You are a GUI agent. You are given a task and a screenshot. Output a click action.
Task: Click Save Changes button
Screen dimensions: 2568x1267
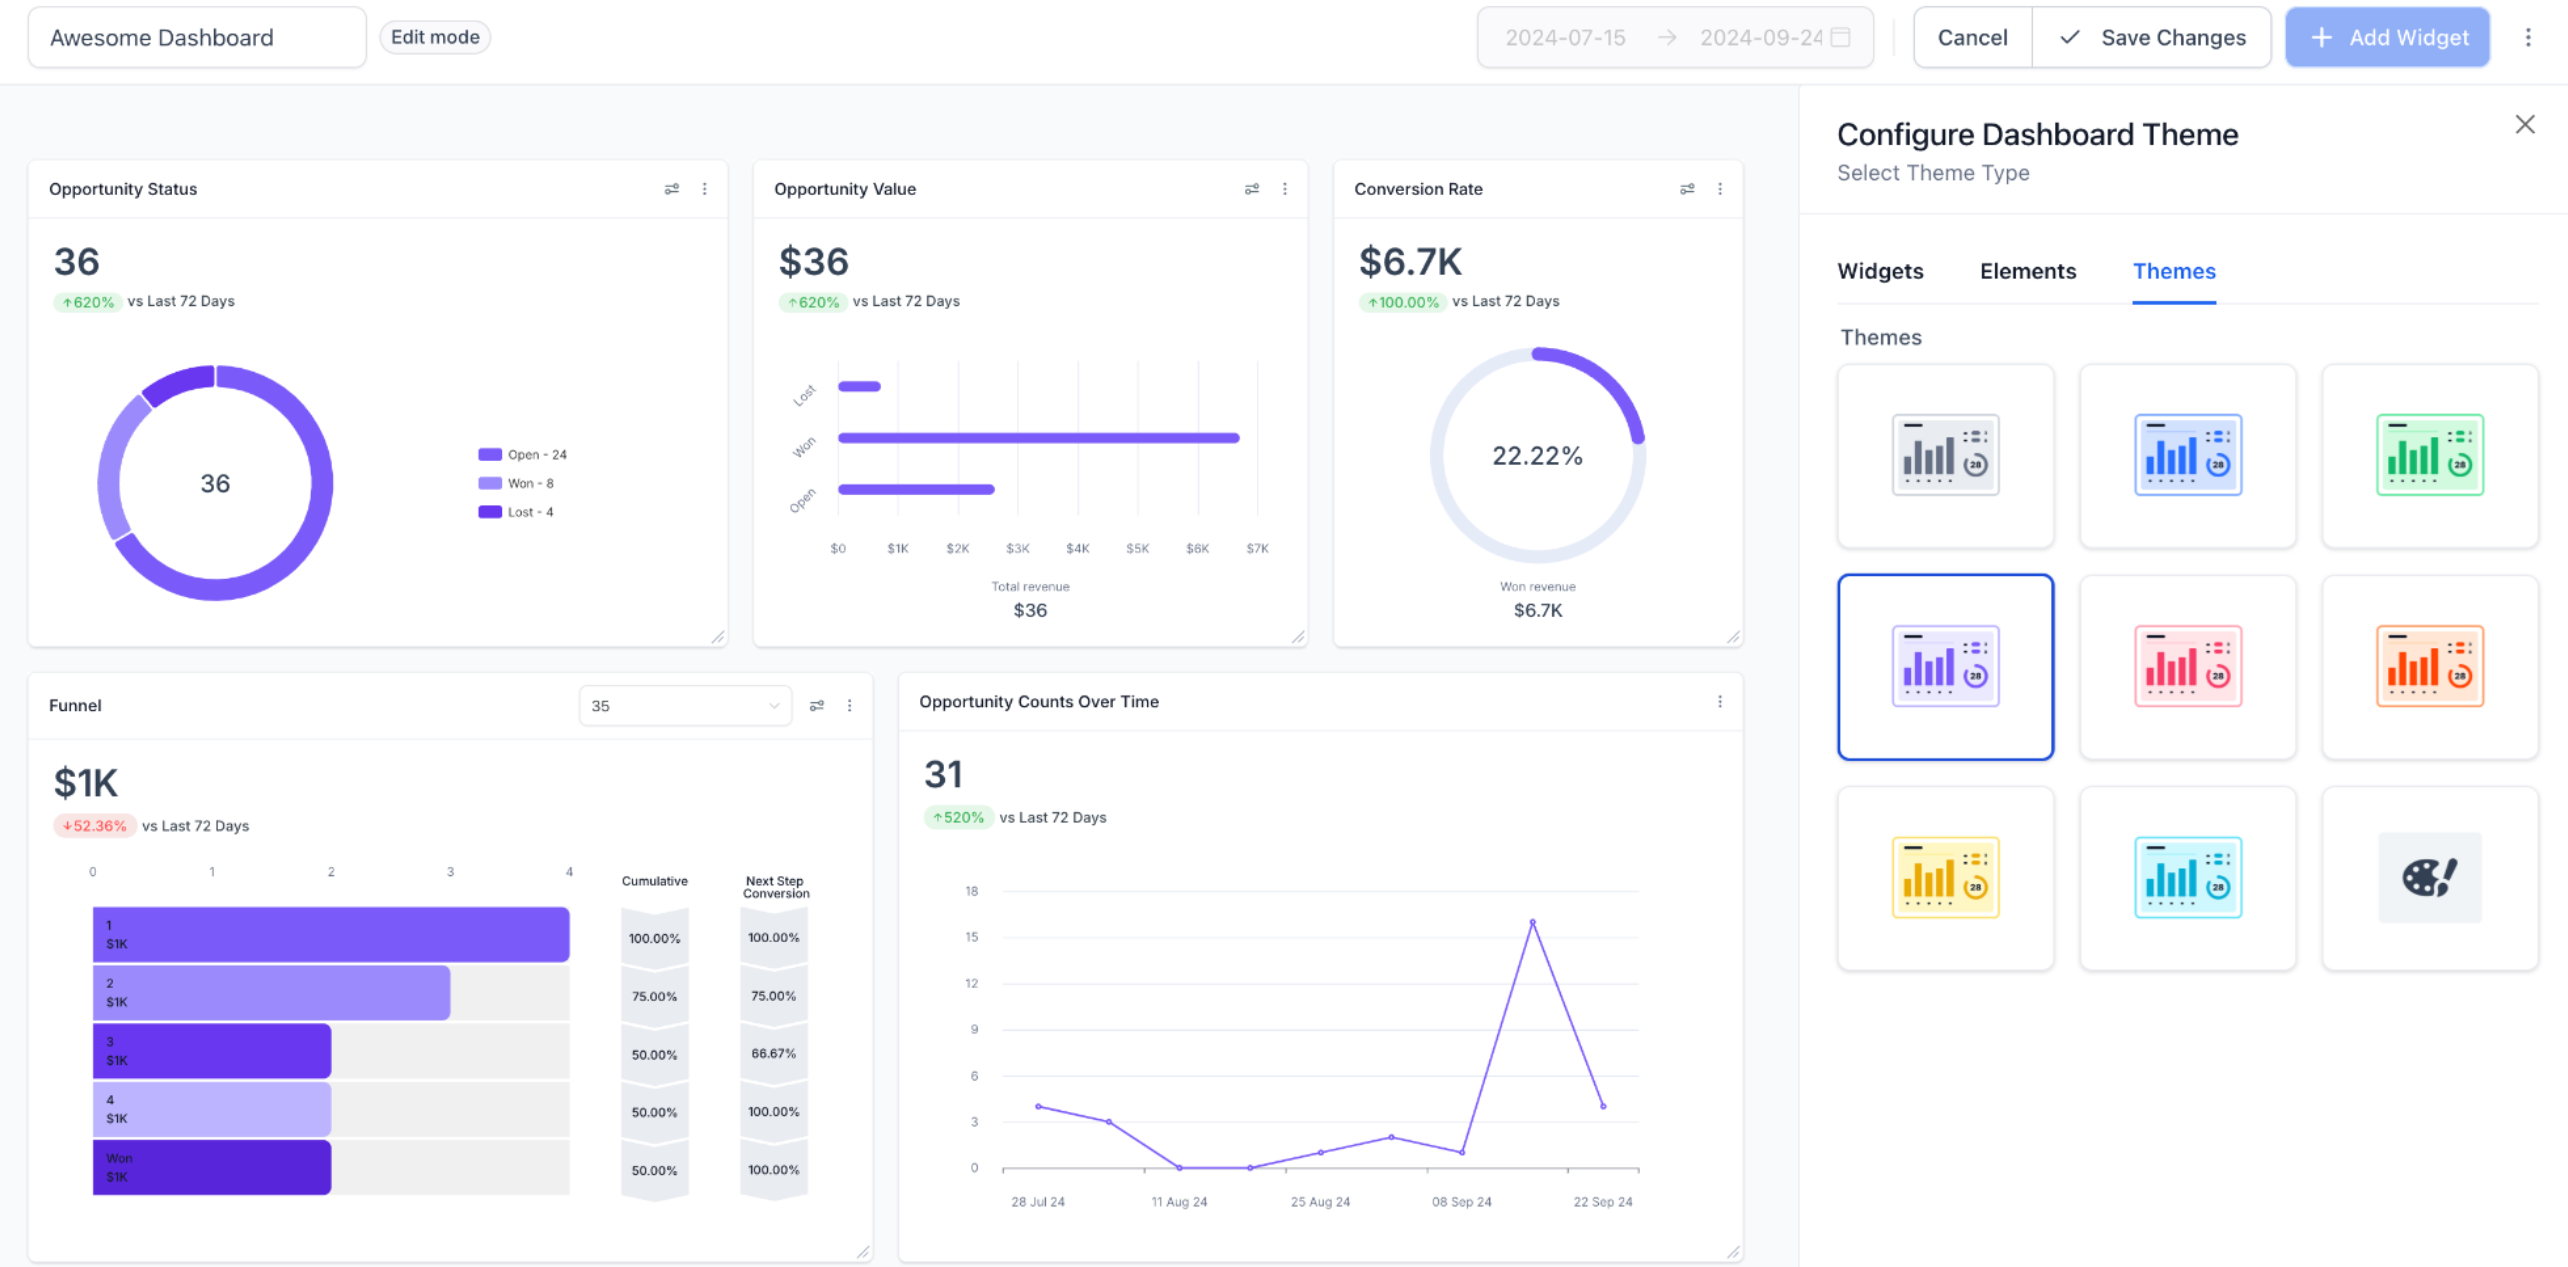point(2152,38)
